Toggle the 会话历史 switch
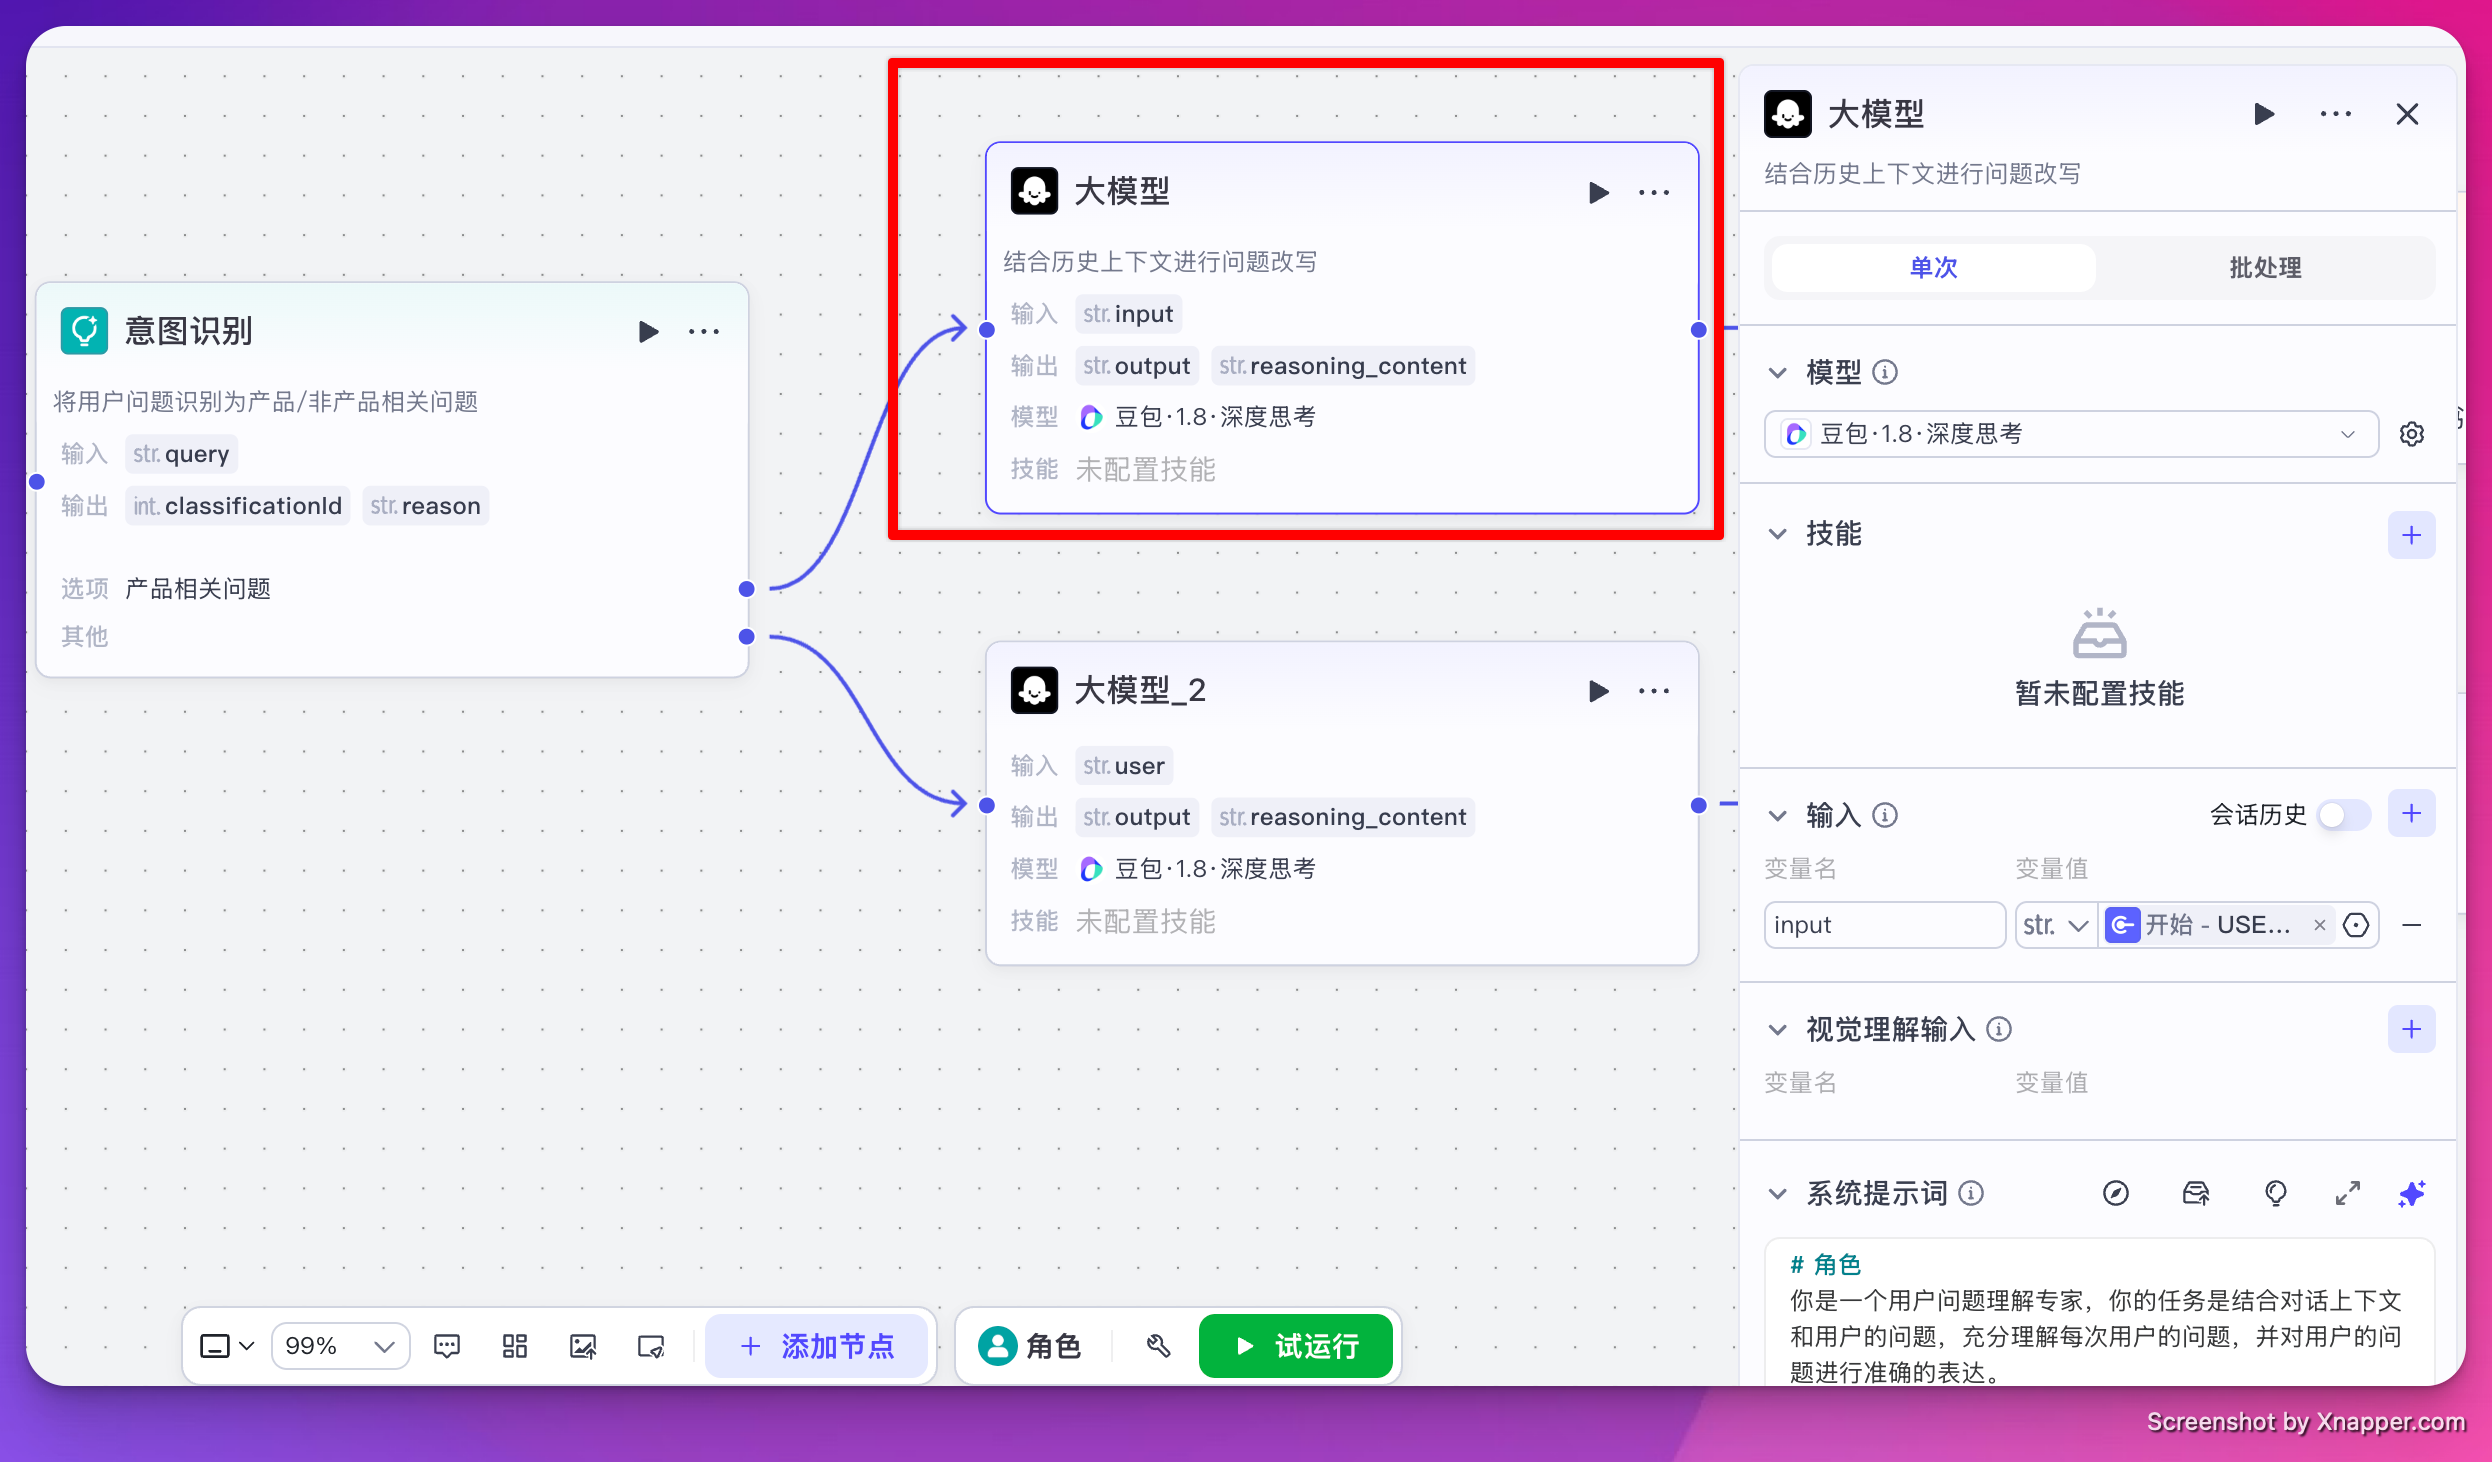2492x1462 pixels. (x=2344, y=815)
